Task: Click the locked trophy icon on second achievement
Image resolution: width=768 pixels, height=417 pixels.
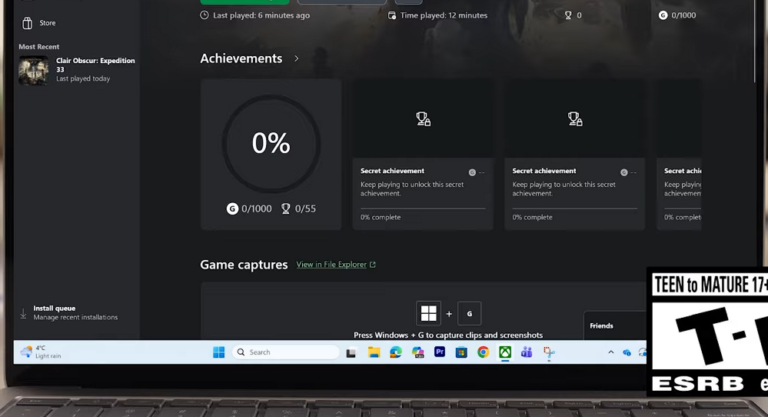Action: point(575,119)
